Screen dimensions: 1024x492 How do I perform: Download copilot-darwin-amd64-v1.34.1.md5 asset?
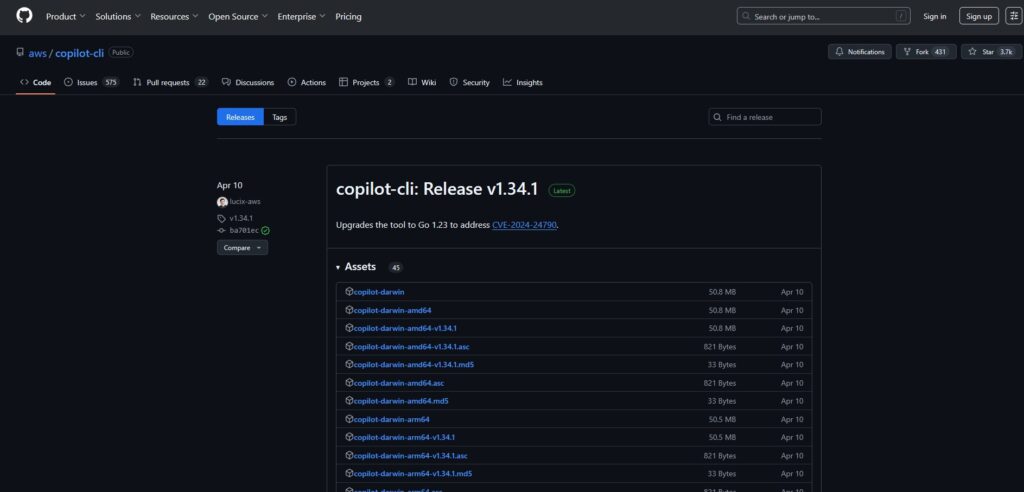[413, 365]
